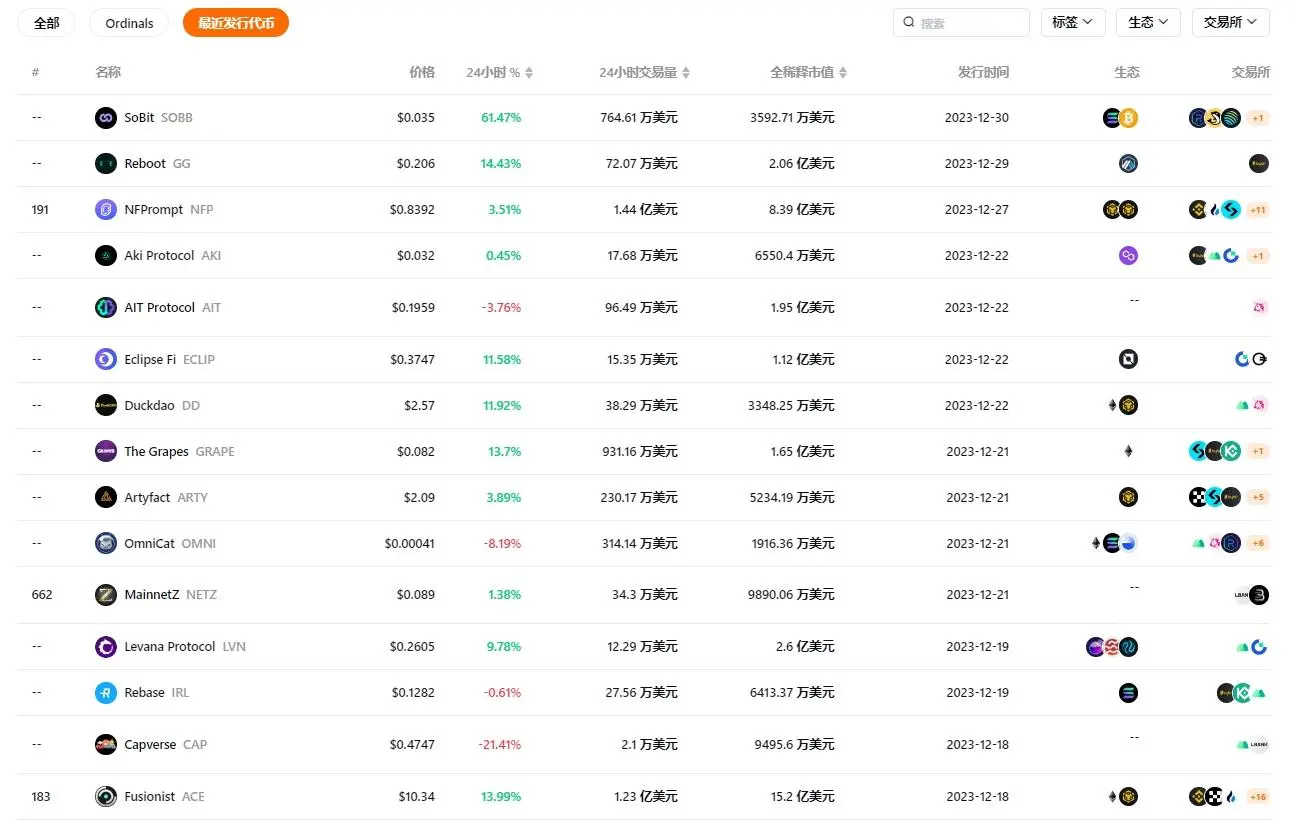The width and height of the screenshot is (1296, 823).
Task: Click the 名称 column header
Action: tap(108, 72)
